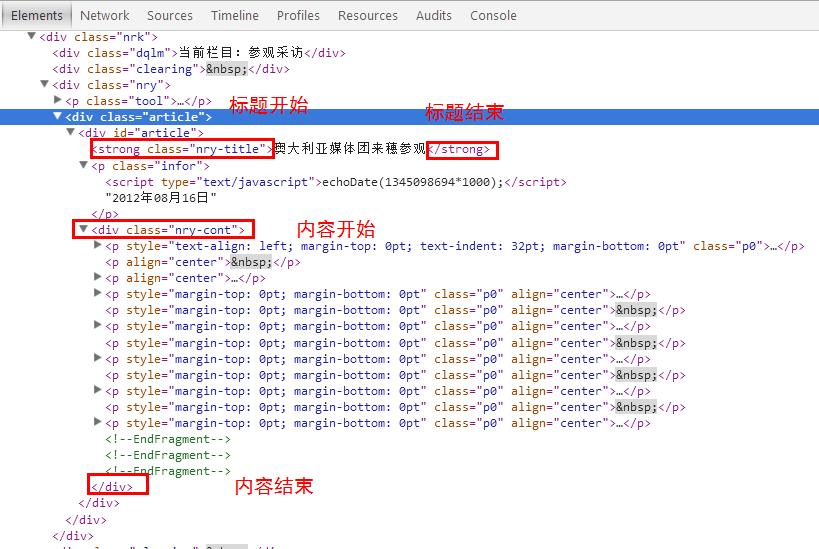Viewport: 819px width, 549px height.
Task: Expand the p class="tool" node
Action: point(57,99)
